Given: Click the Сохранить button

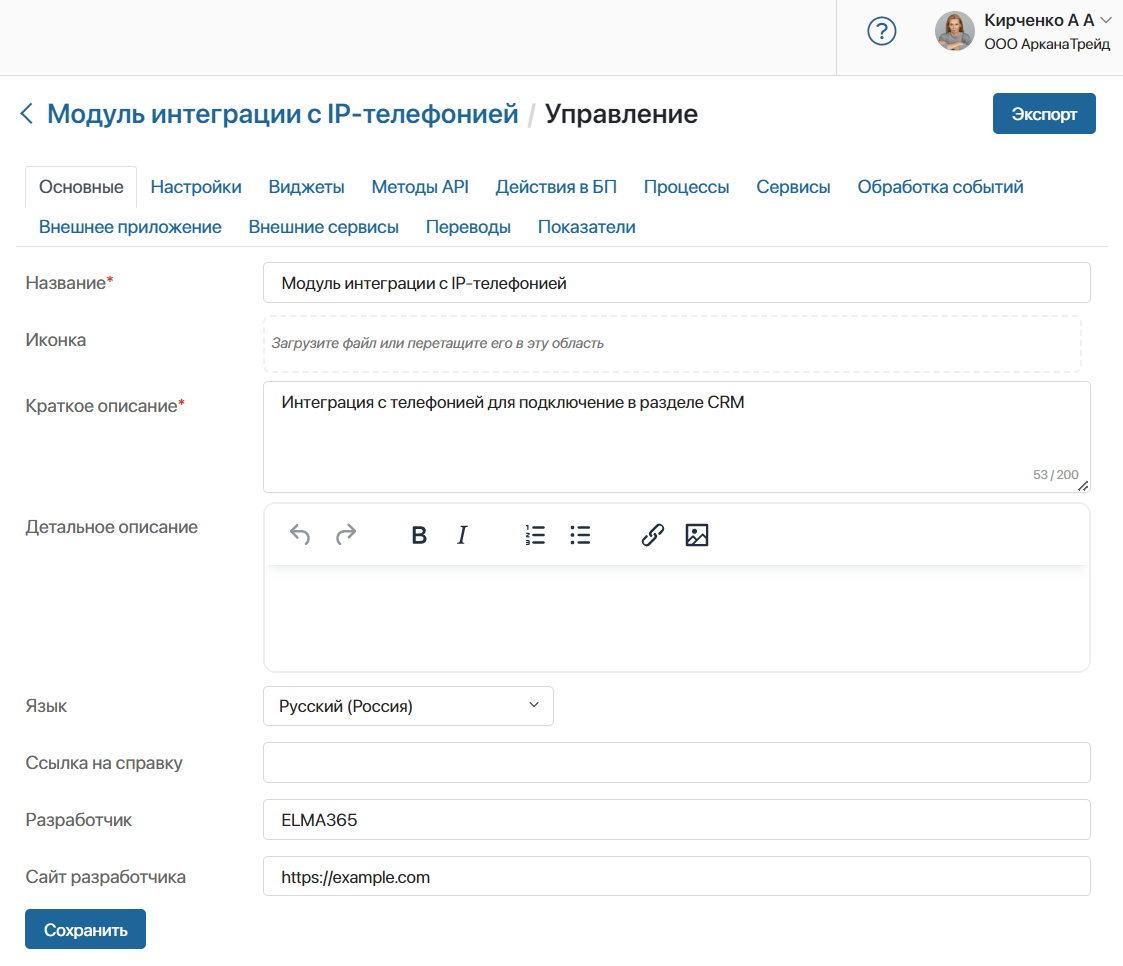Looking at the screenshot, I should 85,929.
